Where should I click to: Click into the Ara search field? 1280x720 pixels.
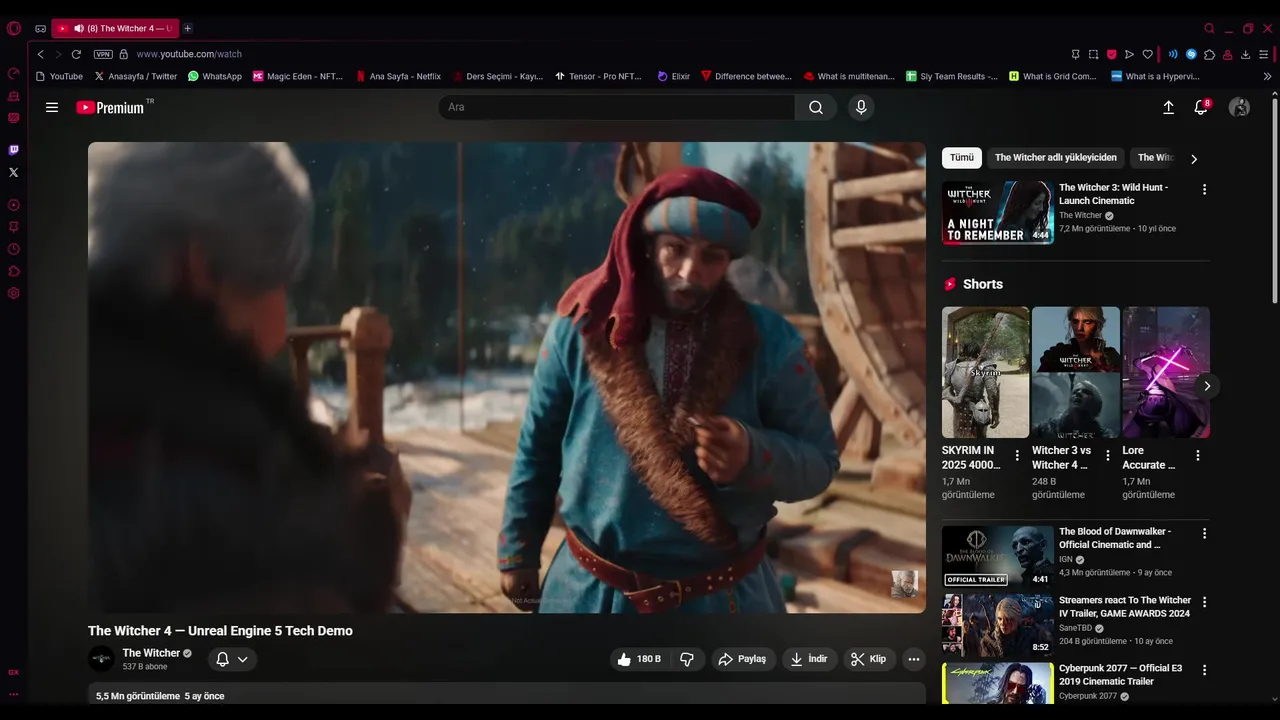point(616,107)
